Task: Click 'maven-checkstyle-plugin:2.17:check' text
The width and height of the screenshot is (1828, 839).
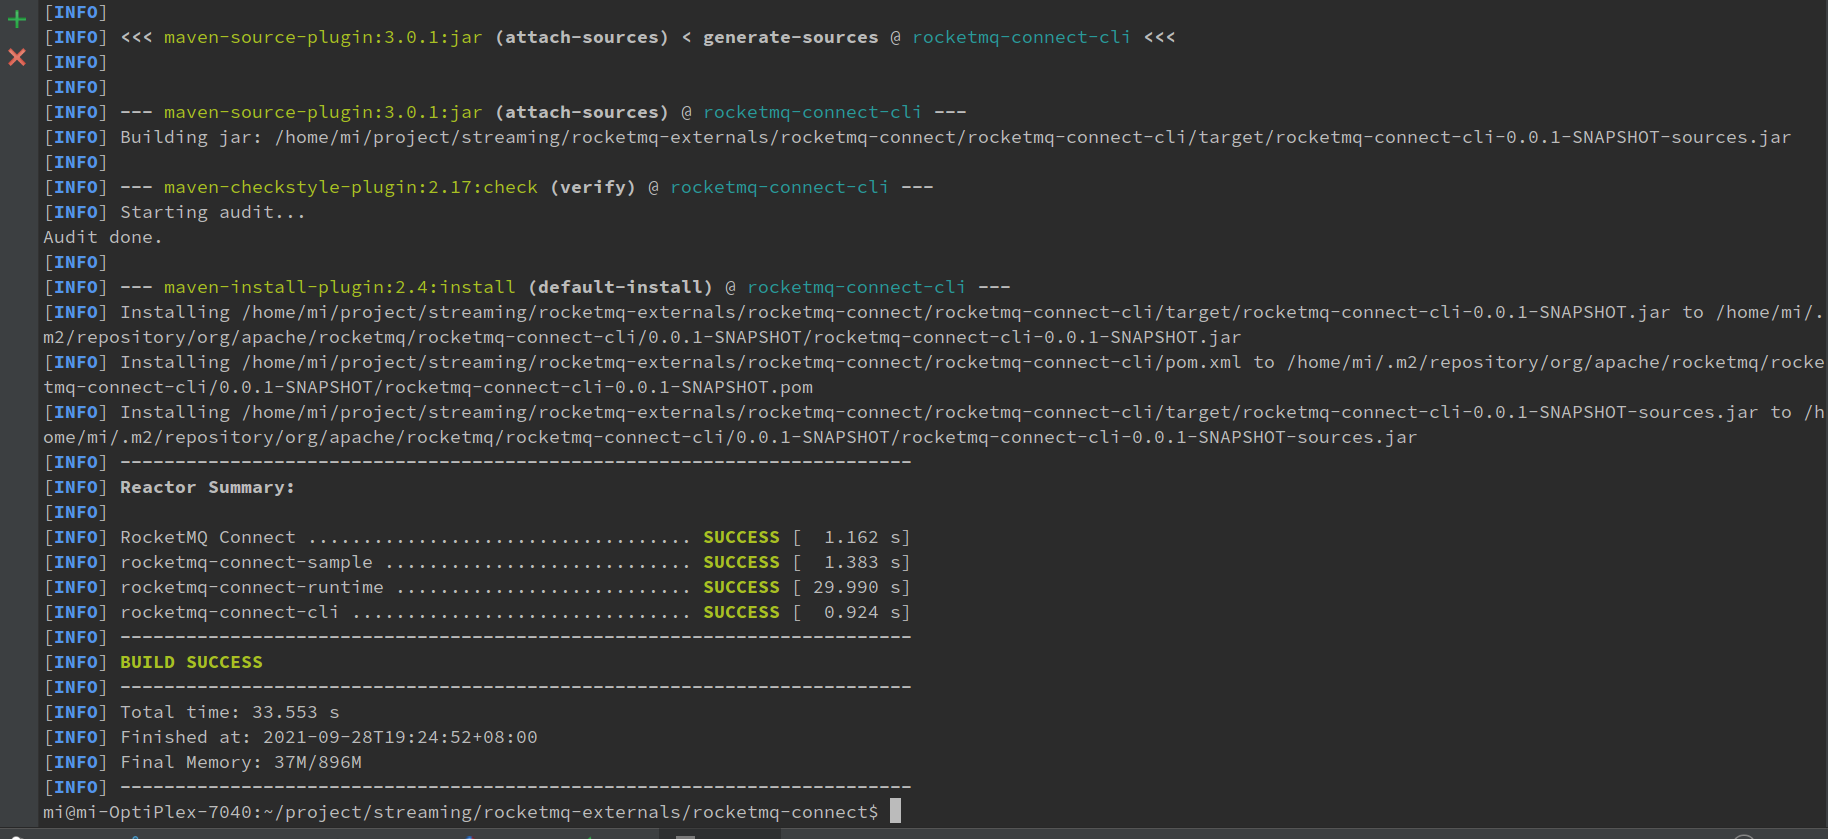Action: coord(351,187)
